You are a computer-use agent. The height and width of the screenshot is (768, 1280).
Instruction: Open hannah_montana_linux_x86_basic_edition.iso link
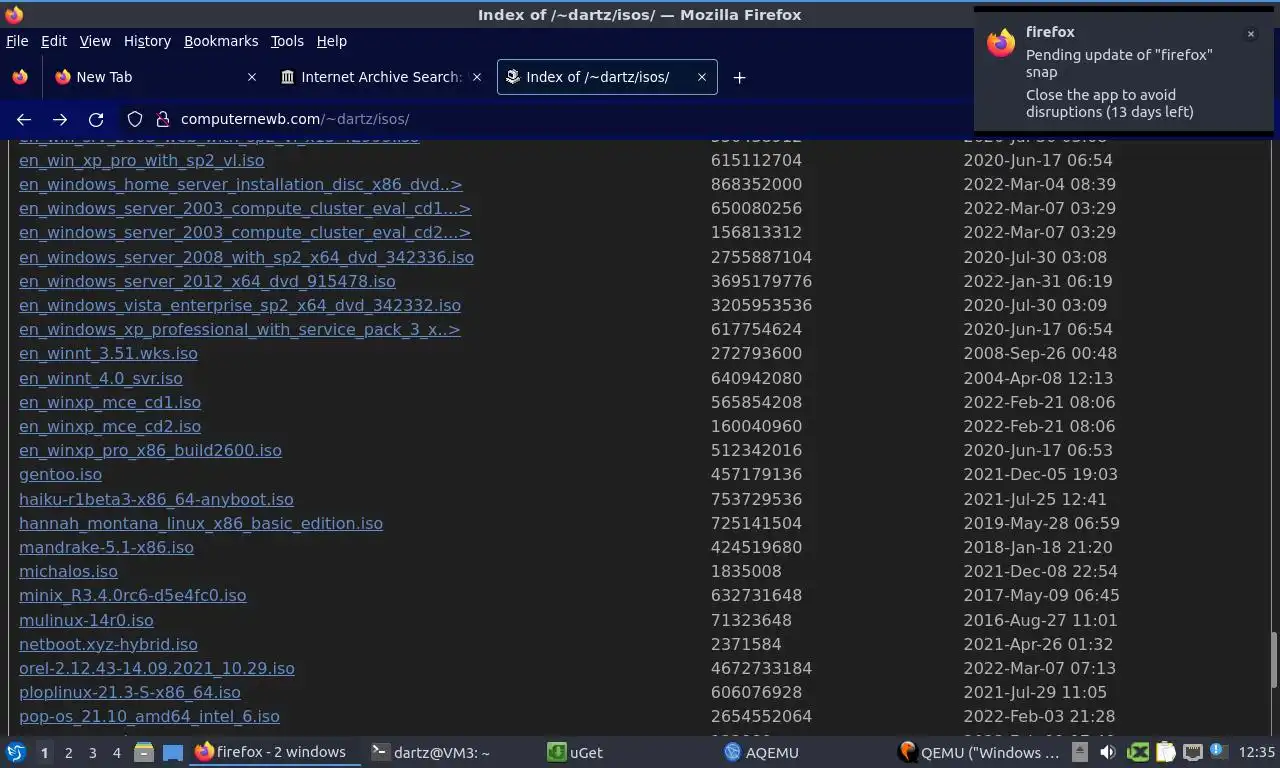(201, 523)
